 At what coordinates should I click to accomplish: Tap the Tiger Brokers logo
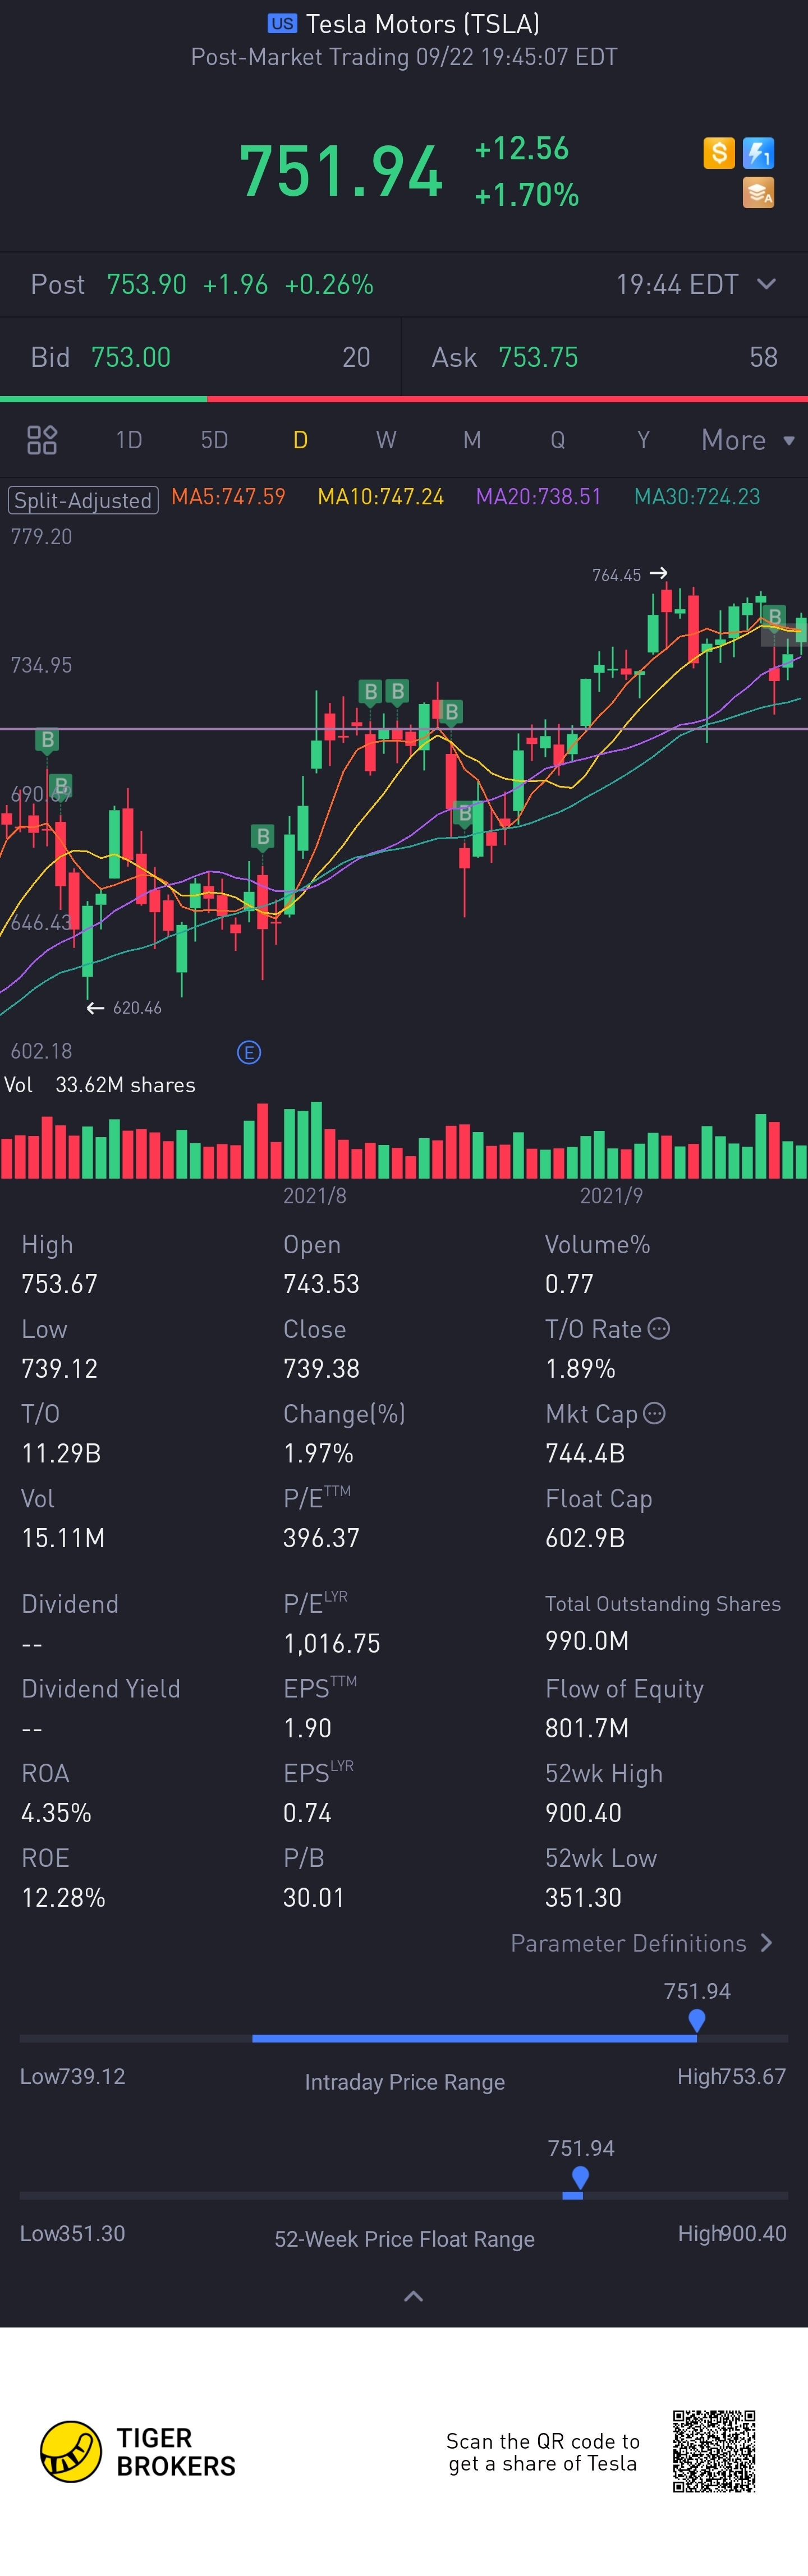click(70, 2451)
